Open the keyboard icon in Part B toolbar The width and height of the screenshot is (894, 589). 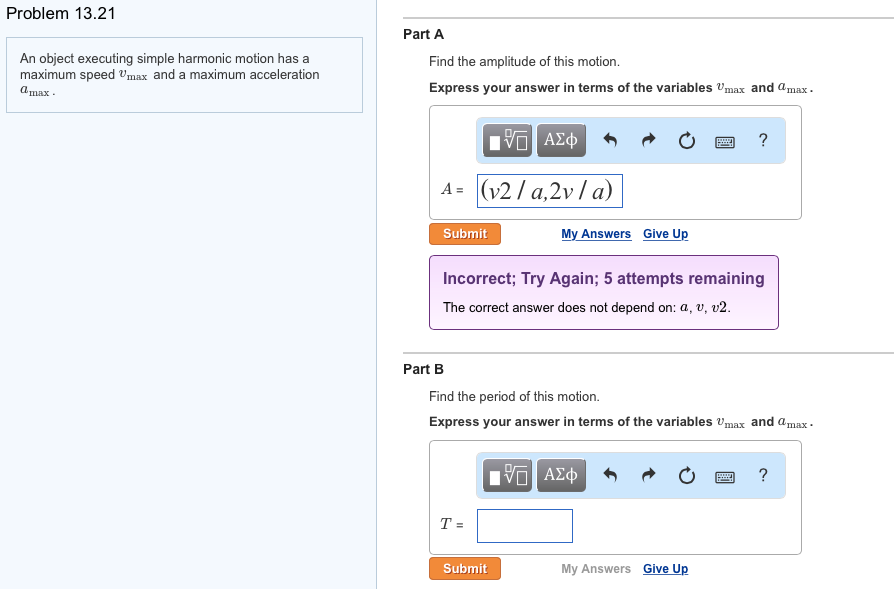tap(727, 475)
